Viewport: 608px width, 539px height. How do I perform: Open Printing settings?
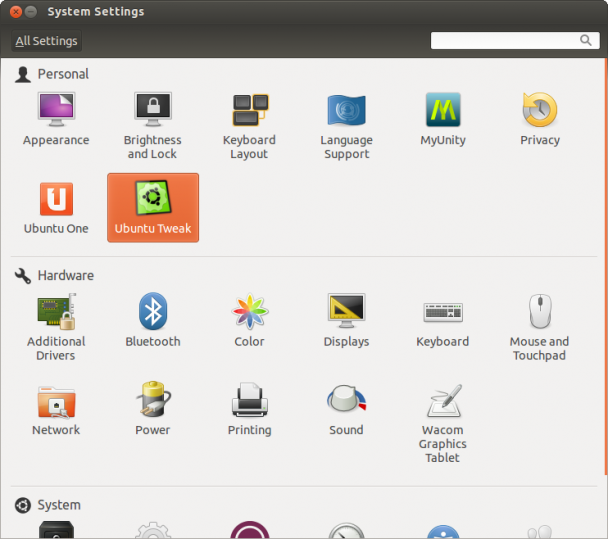click(x=249, y=409)
